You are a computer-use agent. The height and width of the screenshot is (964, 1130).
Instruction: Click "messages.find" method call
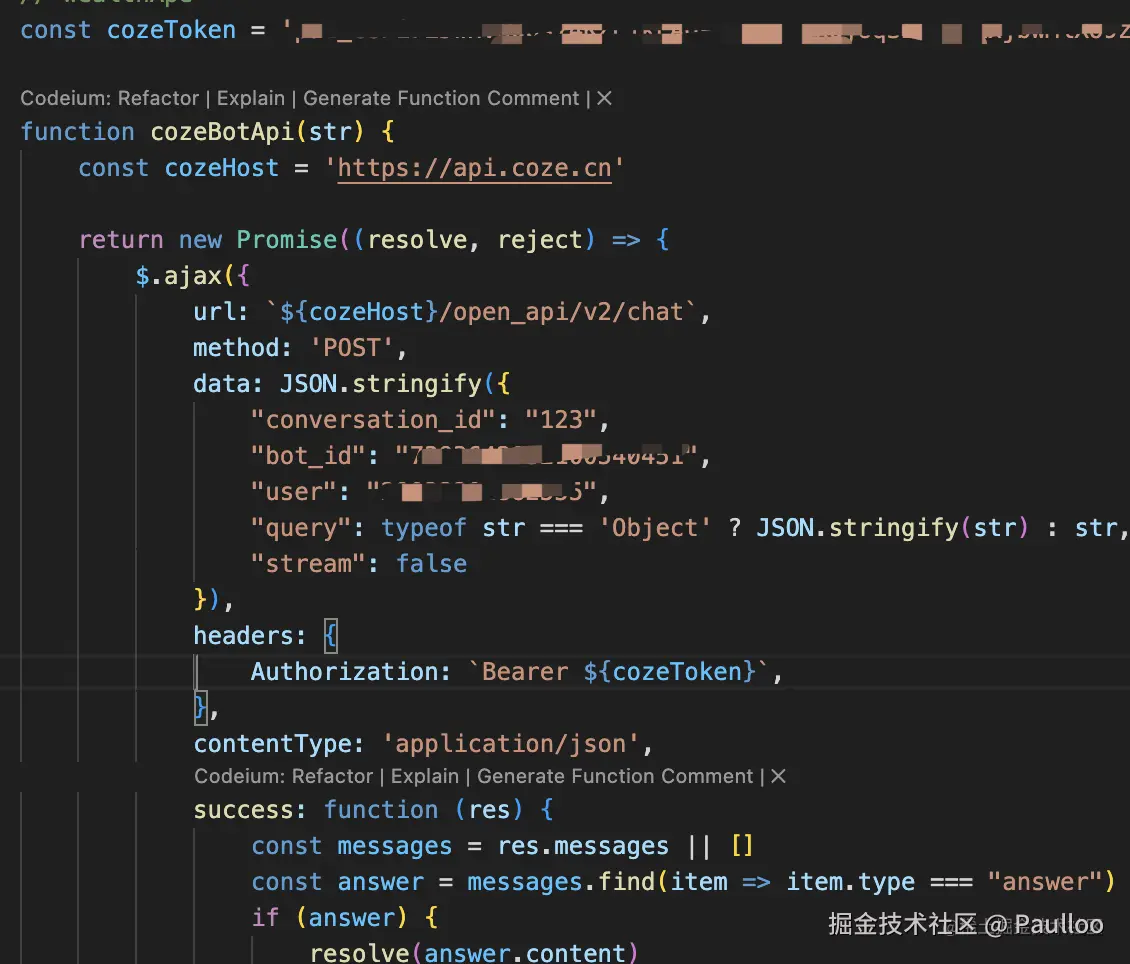pos(561,881)
